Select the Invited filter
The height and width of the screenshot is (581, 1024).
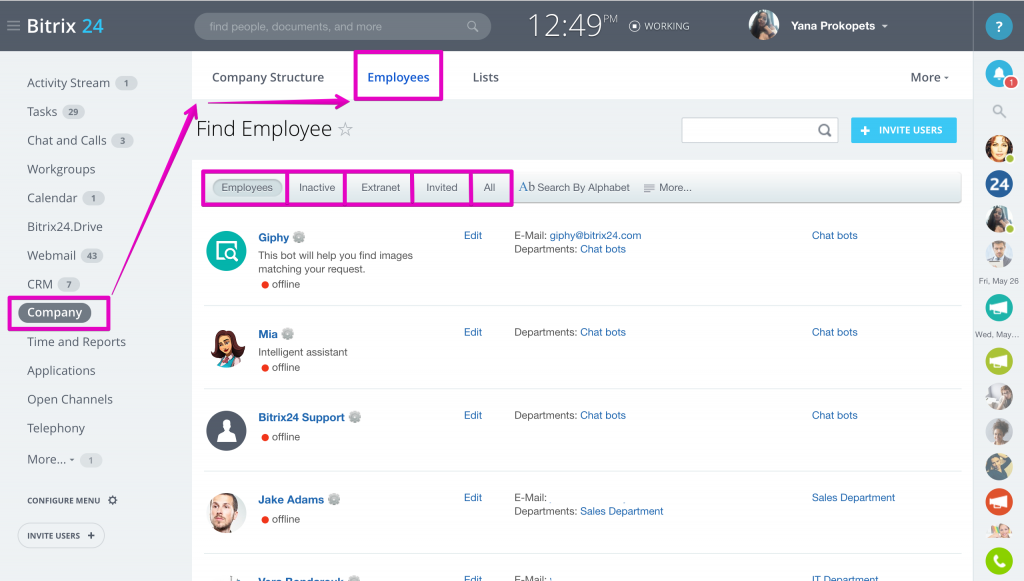pos(441,187)
